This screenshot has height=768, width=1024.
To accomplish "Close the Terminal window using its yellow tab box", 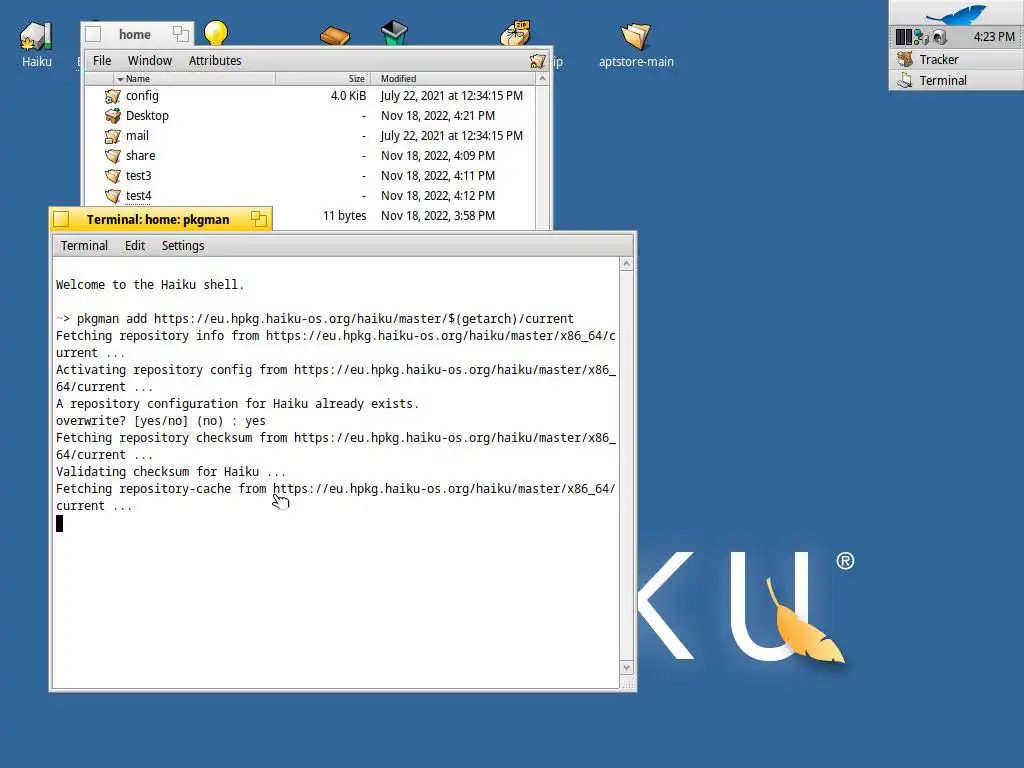I will 61,219.
